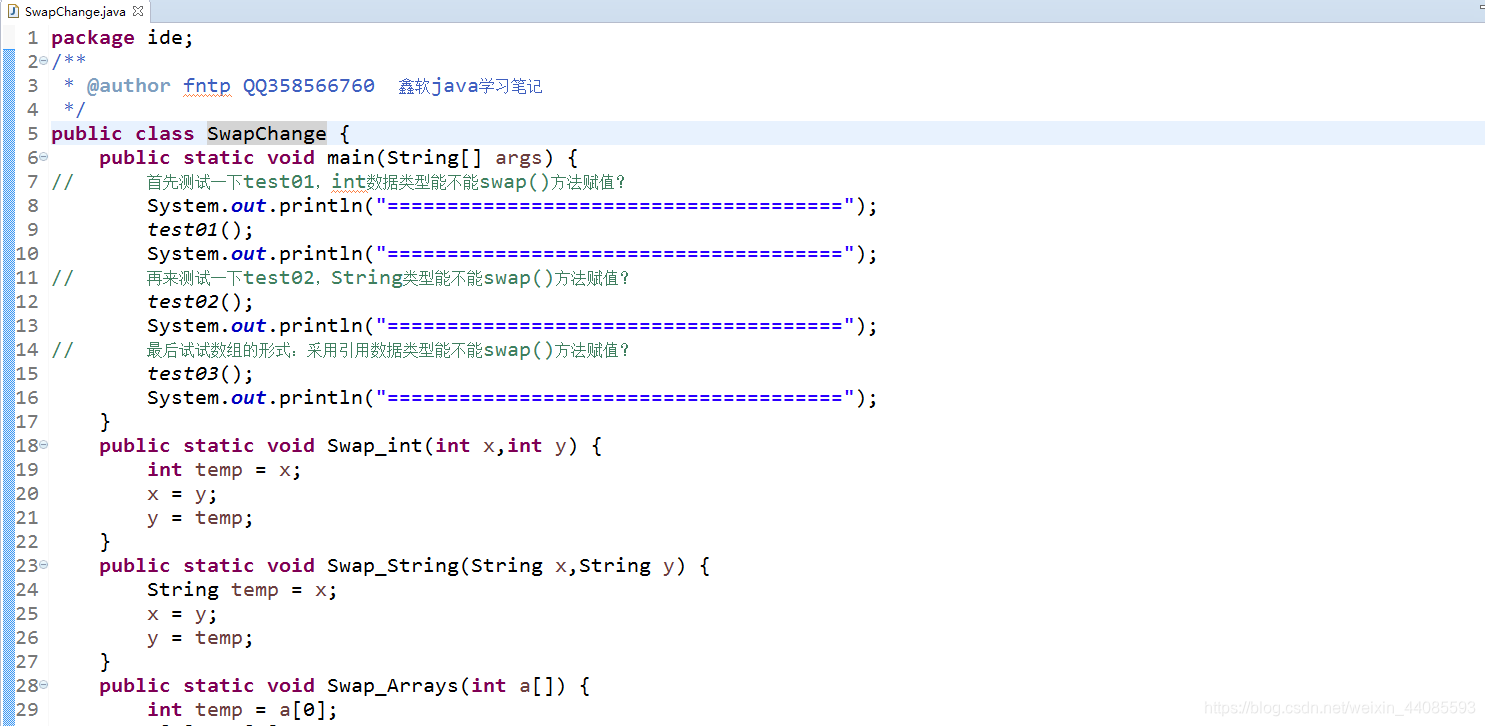This screenshot has width=1485, height=726.
Task: Click the 'Swap_Arrays' method name
Action: point(393,686)
